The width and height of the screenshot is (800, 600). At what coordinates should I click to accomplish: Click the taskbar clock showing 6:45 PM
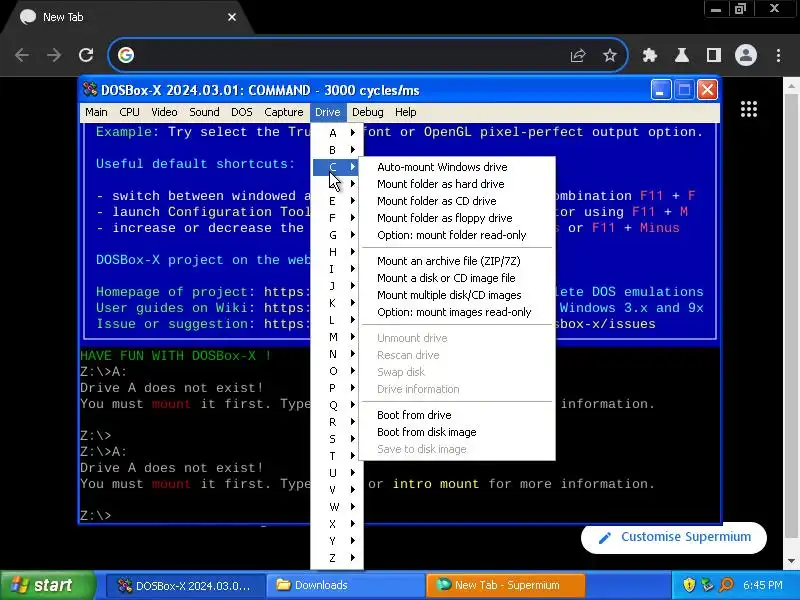tap(763, 585)
